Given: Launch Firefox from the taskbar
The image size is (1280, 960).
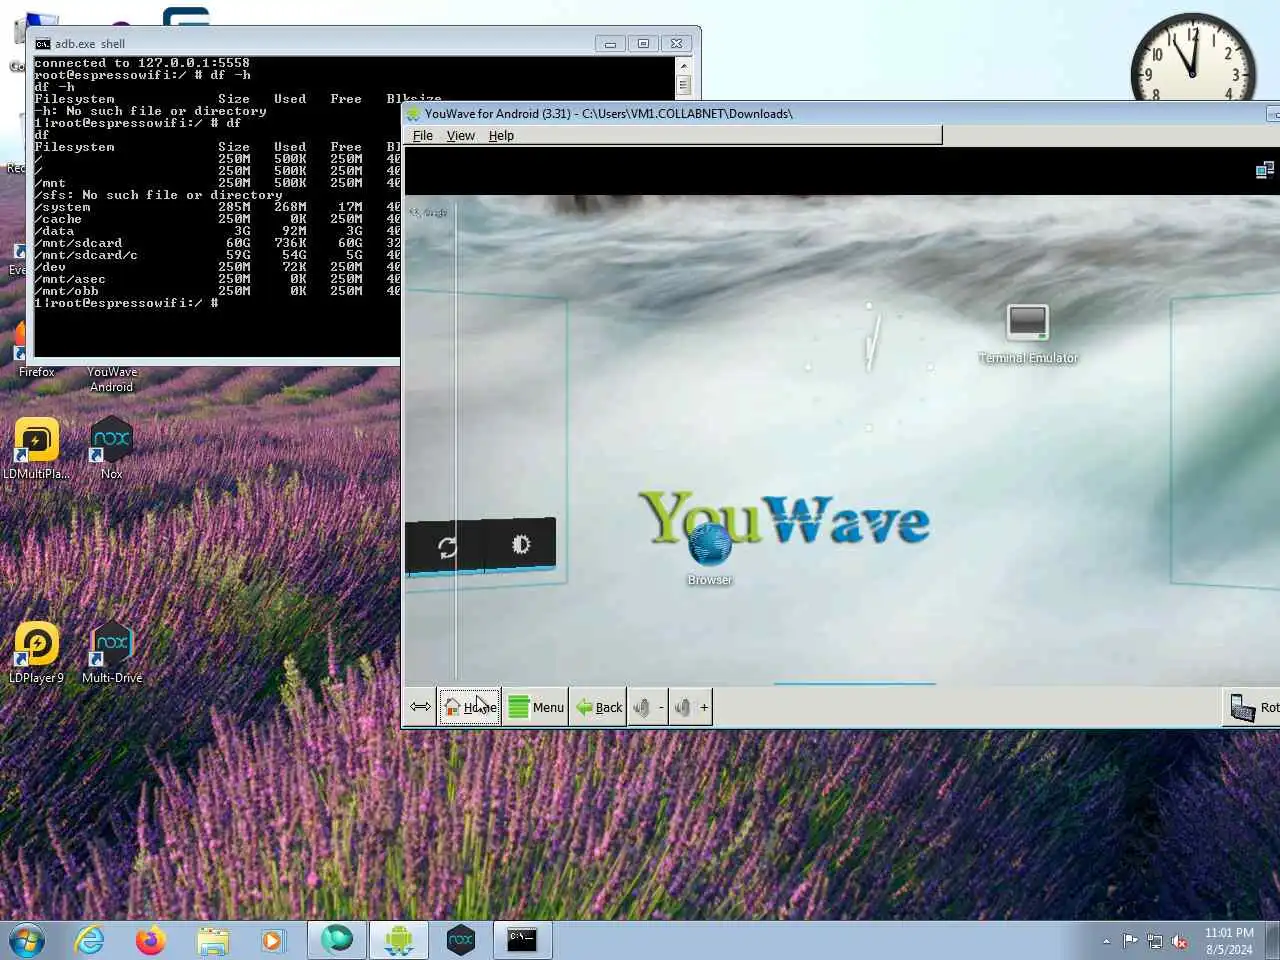Looking at the screenshot, I should click(x=151, y=940).
